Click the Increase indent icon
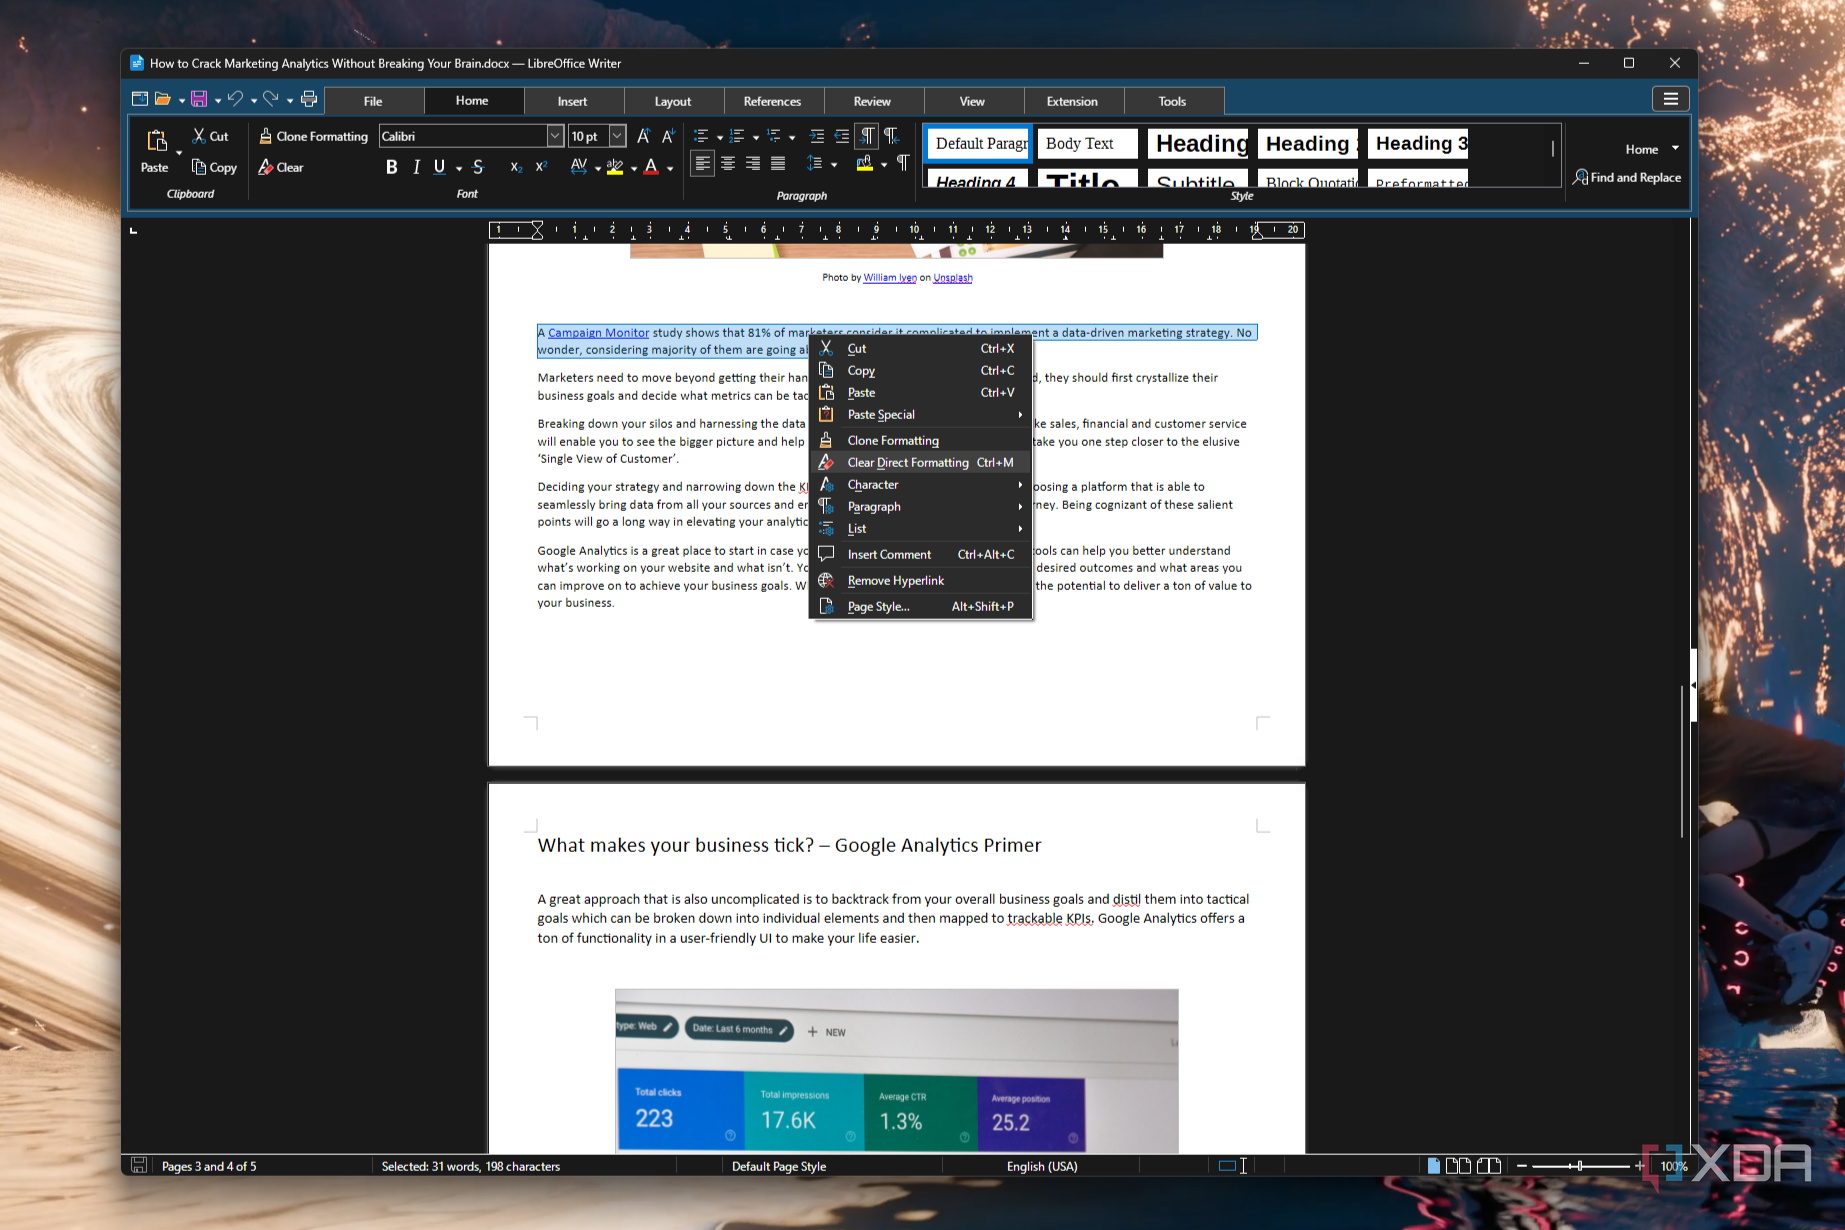1845x1230 pixels. [x=817, y=136]
